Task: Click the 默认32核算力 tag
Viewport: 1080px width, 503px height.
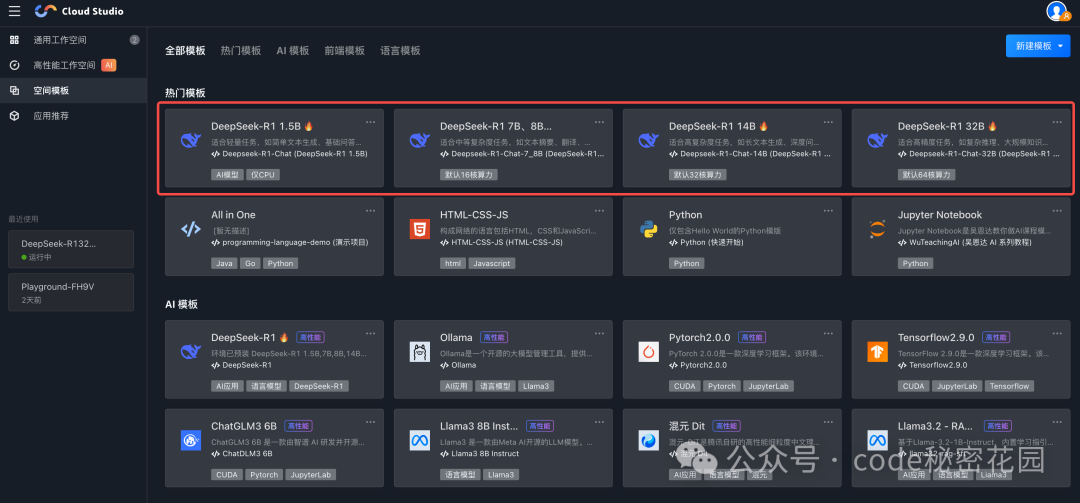Action: 698,175
